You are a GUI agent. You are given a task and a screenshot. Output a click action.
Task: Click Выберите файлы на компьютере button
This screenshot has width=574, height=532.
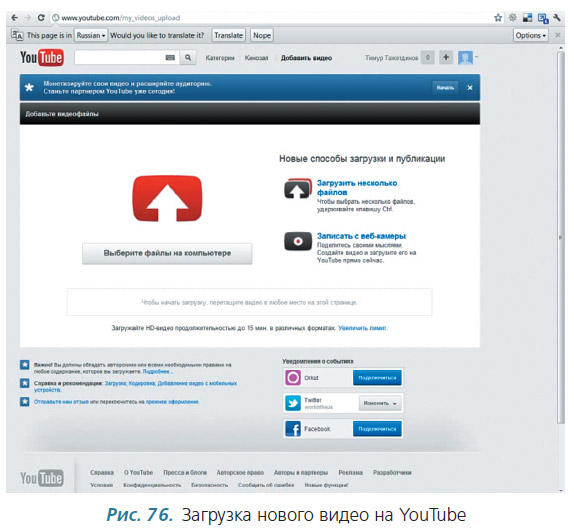tap(167, 253)
